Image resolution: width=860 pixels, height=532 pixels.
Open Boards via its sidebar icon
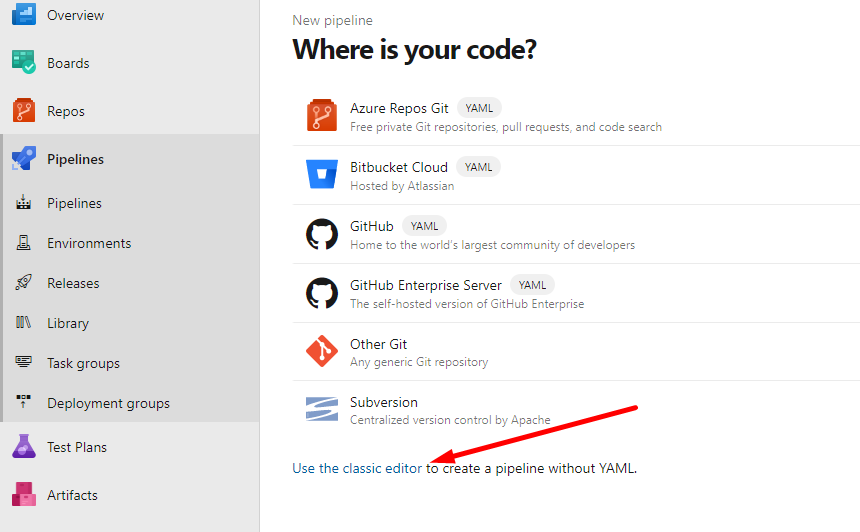(x=24, y=63)
